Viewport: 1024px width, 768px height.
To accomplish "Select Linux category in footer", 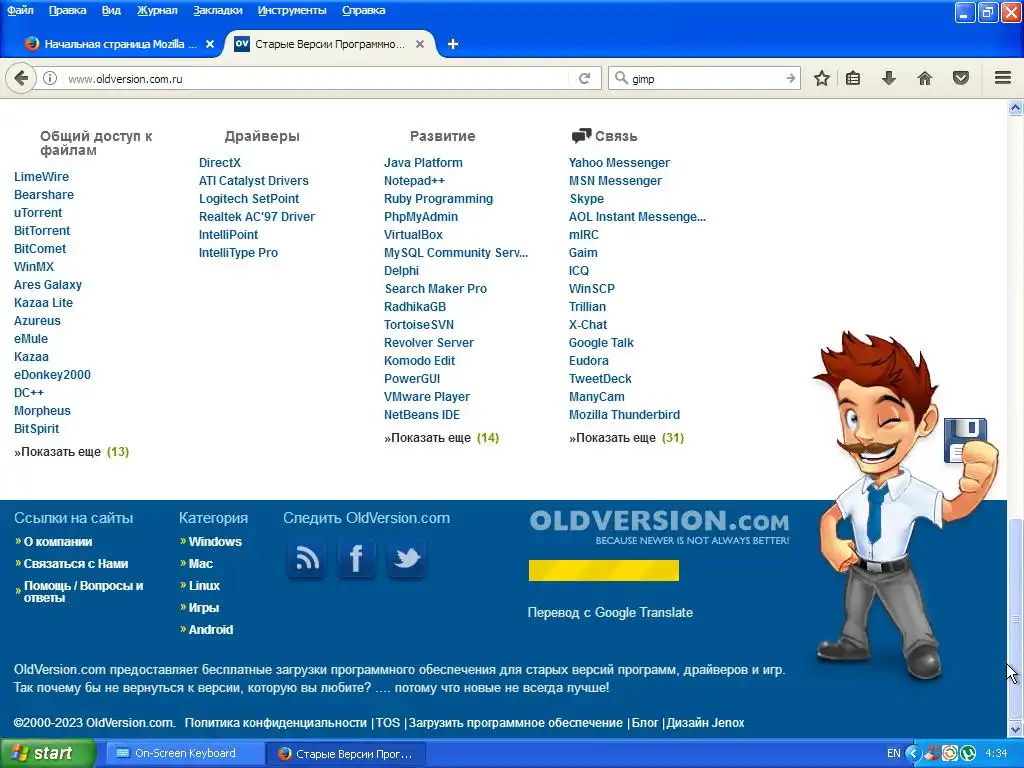I will pyautogui.click(x=204, y=586).
